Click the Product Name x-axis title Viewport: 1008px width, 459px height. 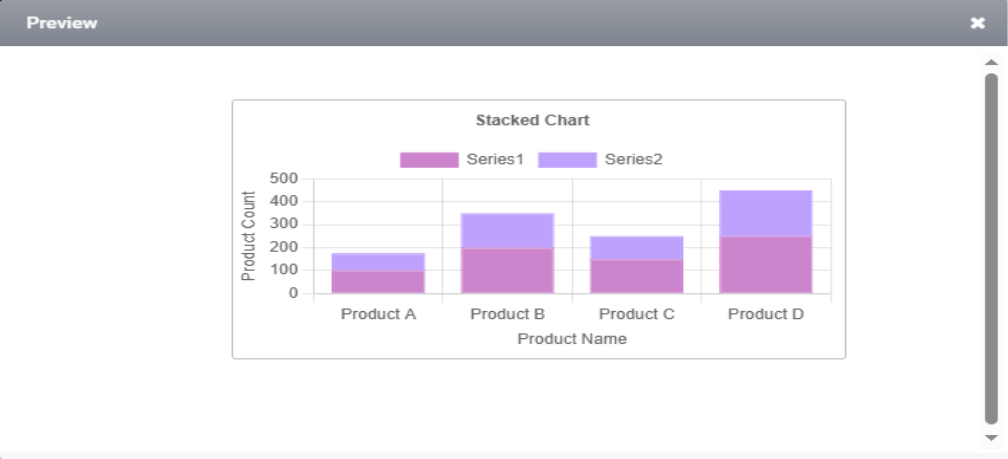(572, 339)
